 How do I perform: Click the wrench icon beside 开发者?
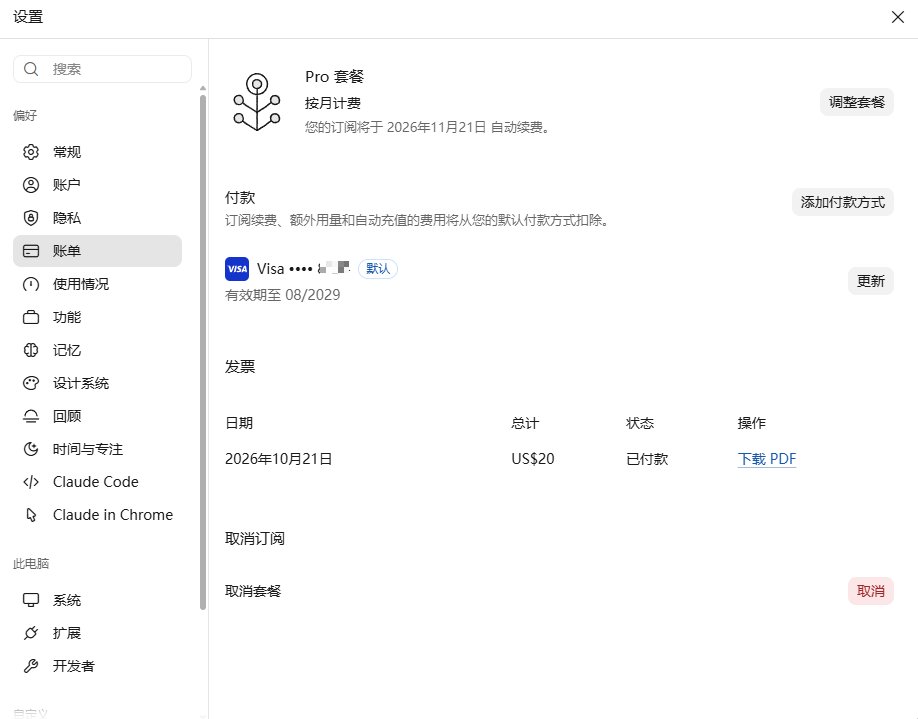30,666
